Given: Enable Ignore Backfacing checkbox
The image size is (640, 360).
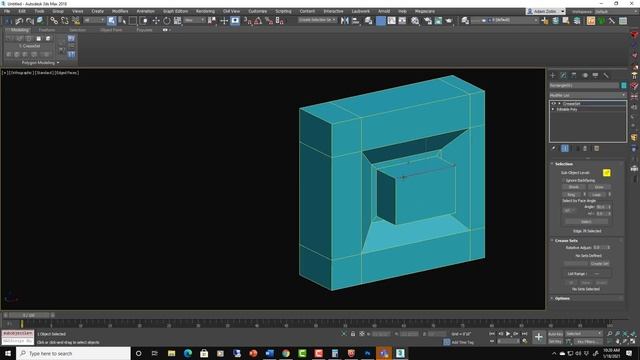Looking at the screenshot, I should (x=563, y=180).
